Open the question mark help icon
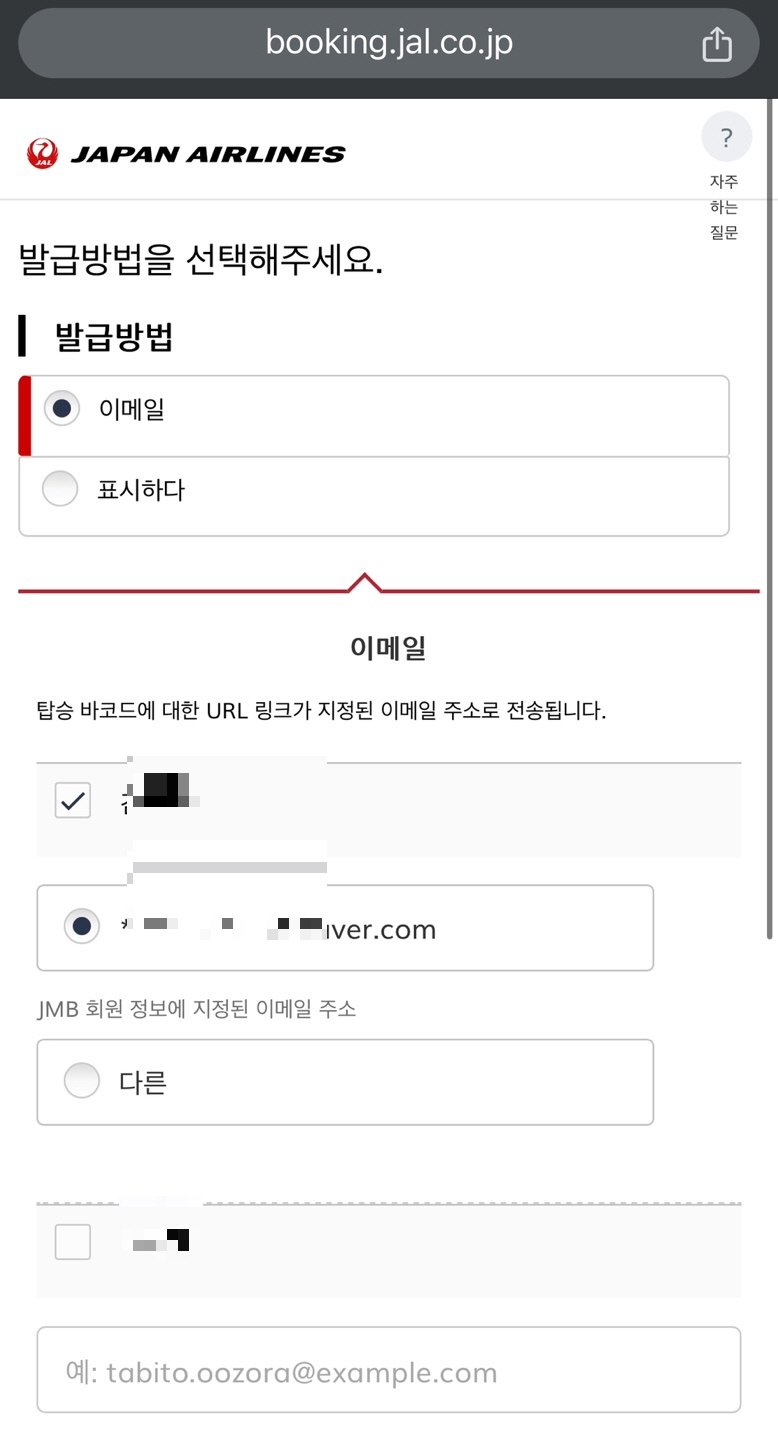Viewport: 778px width, 1440px height. pos(726,138)
